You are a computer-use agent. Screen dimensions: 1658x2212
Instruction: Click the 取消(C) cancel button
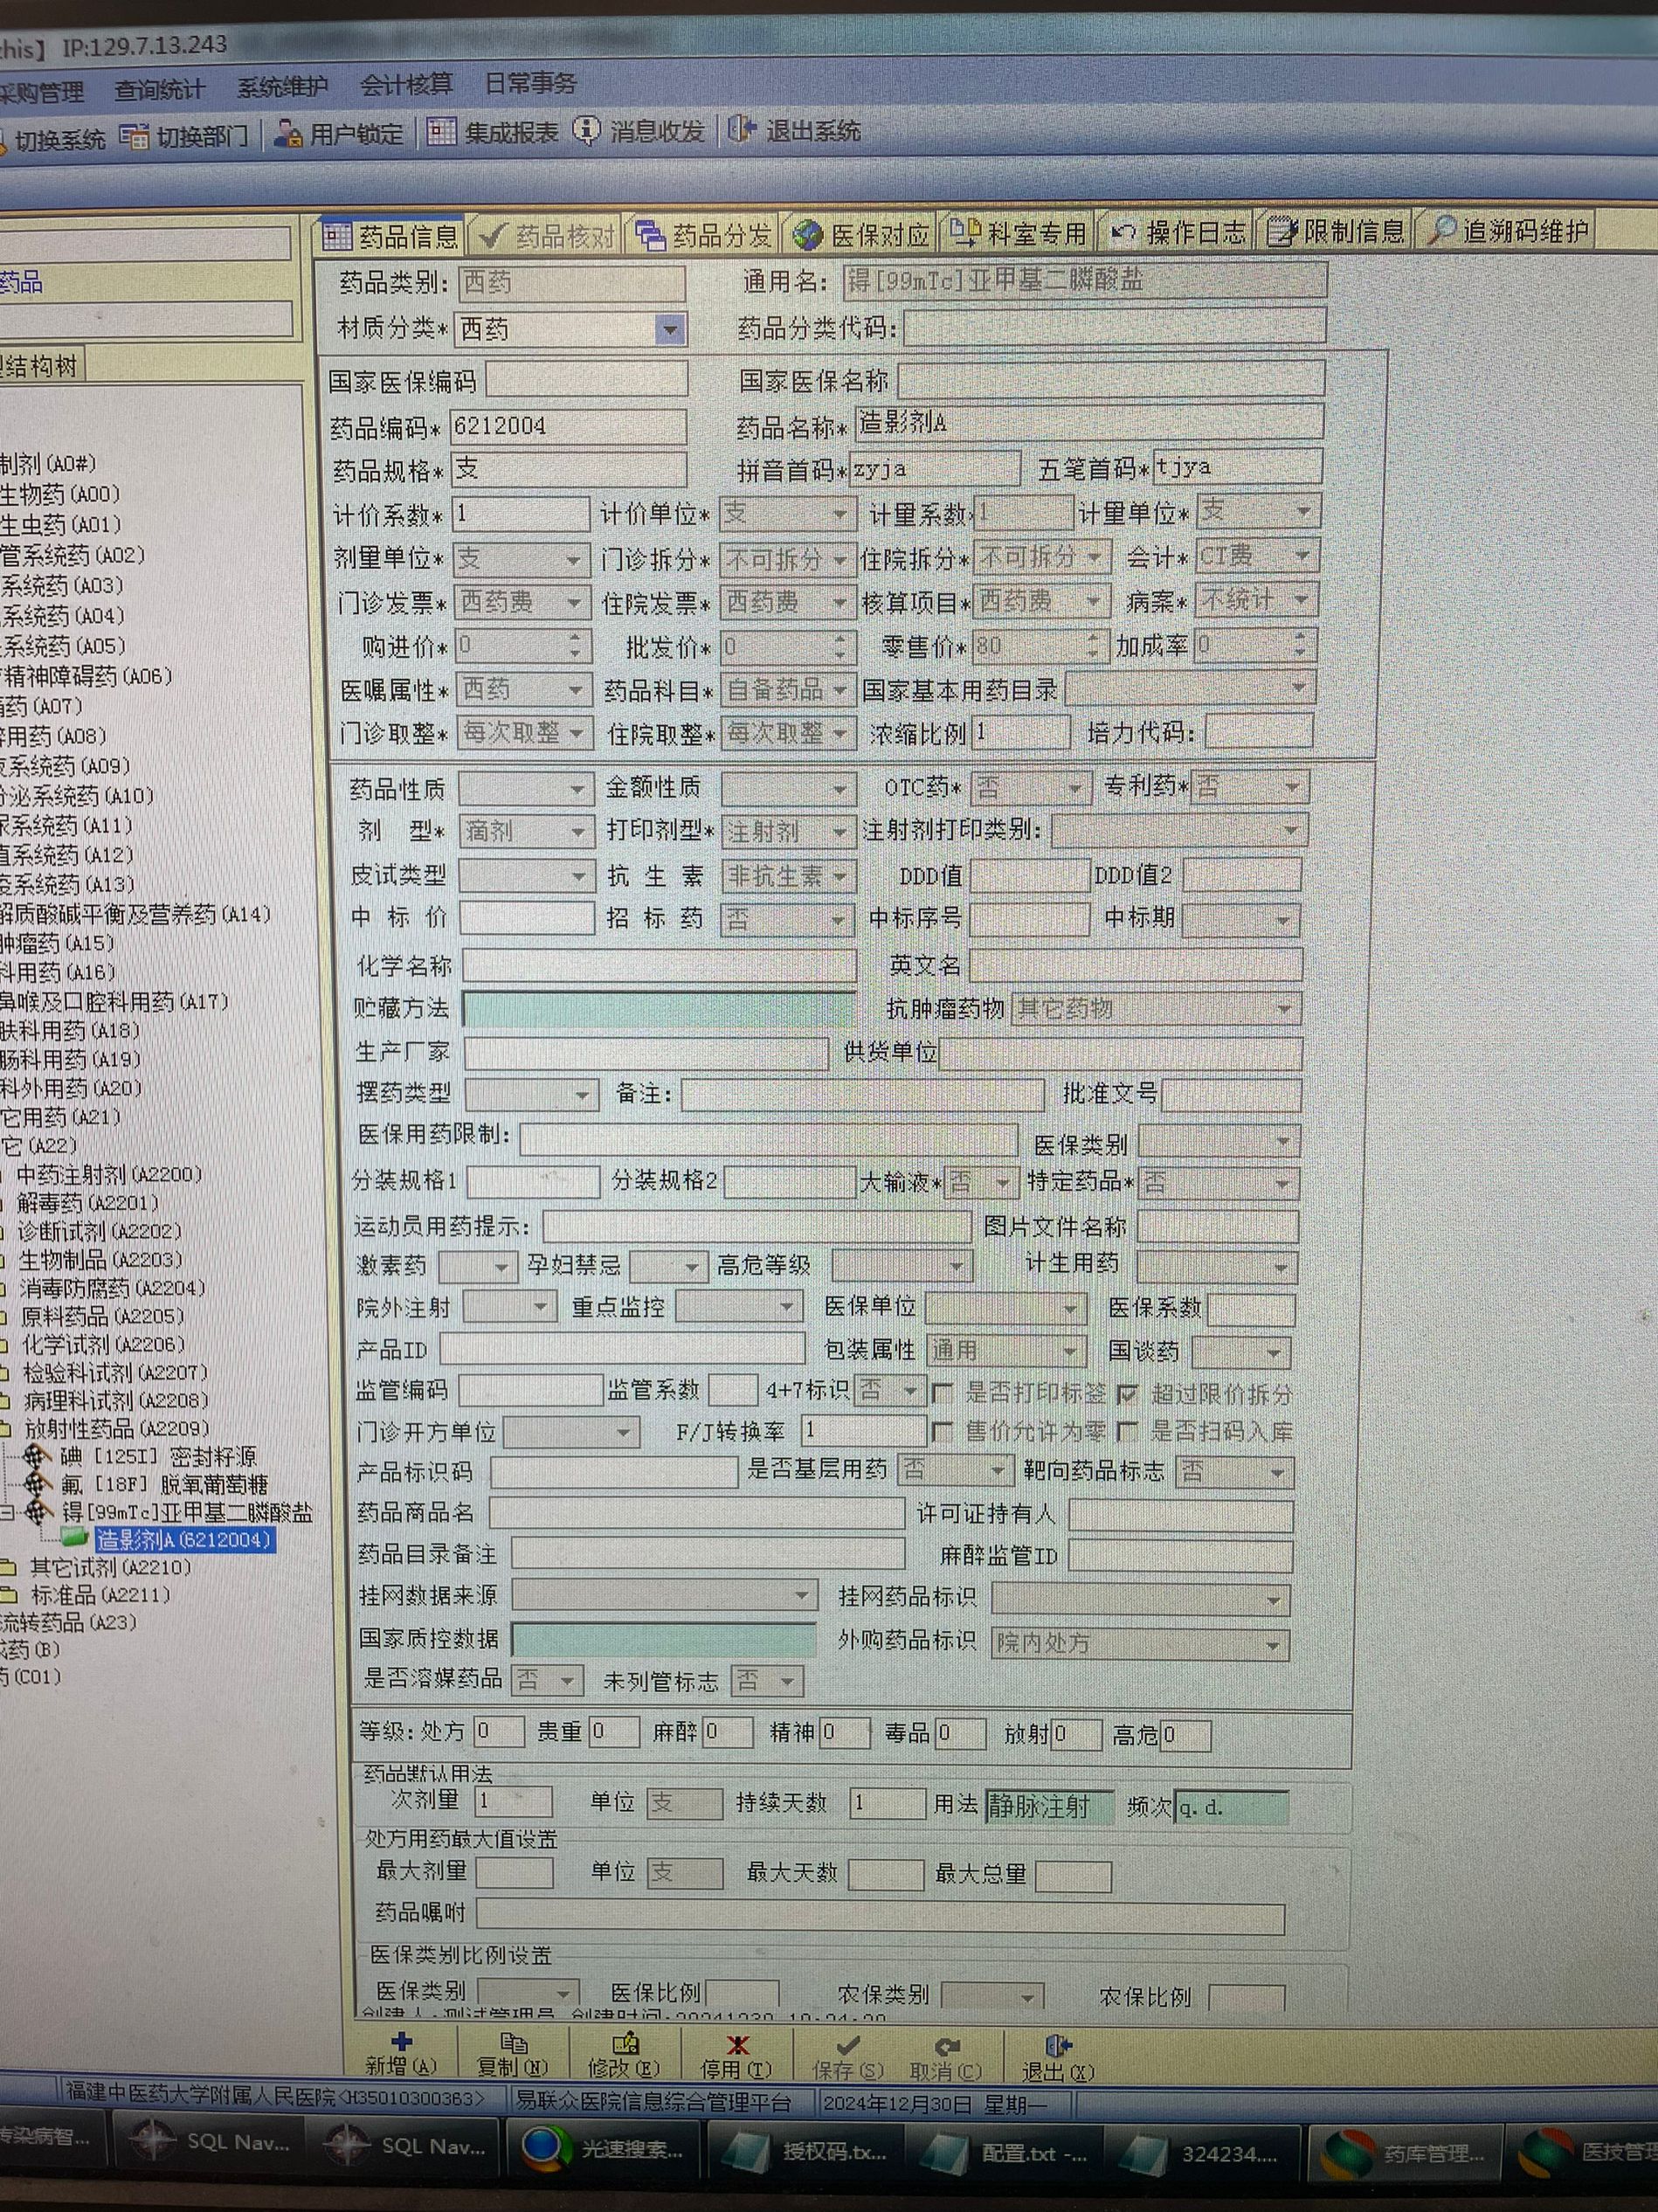click(946, 2058)
